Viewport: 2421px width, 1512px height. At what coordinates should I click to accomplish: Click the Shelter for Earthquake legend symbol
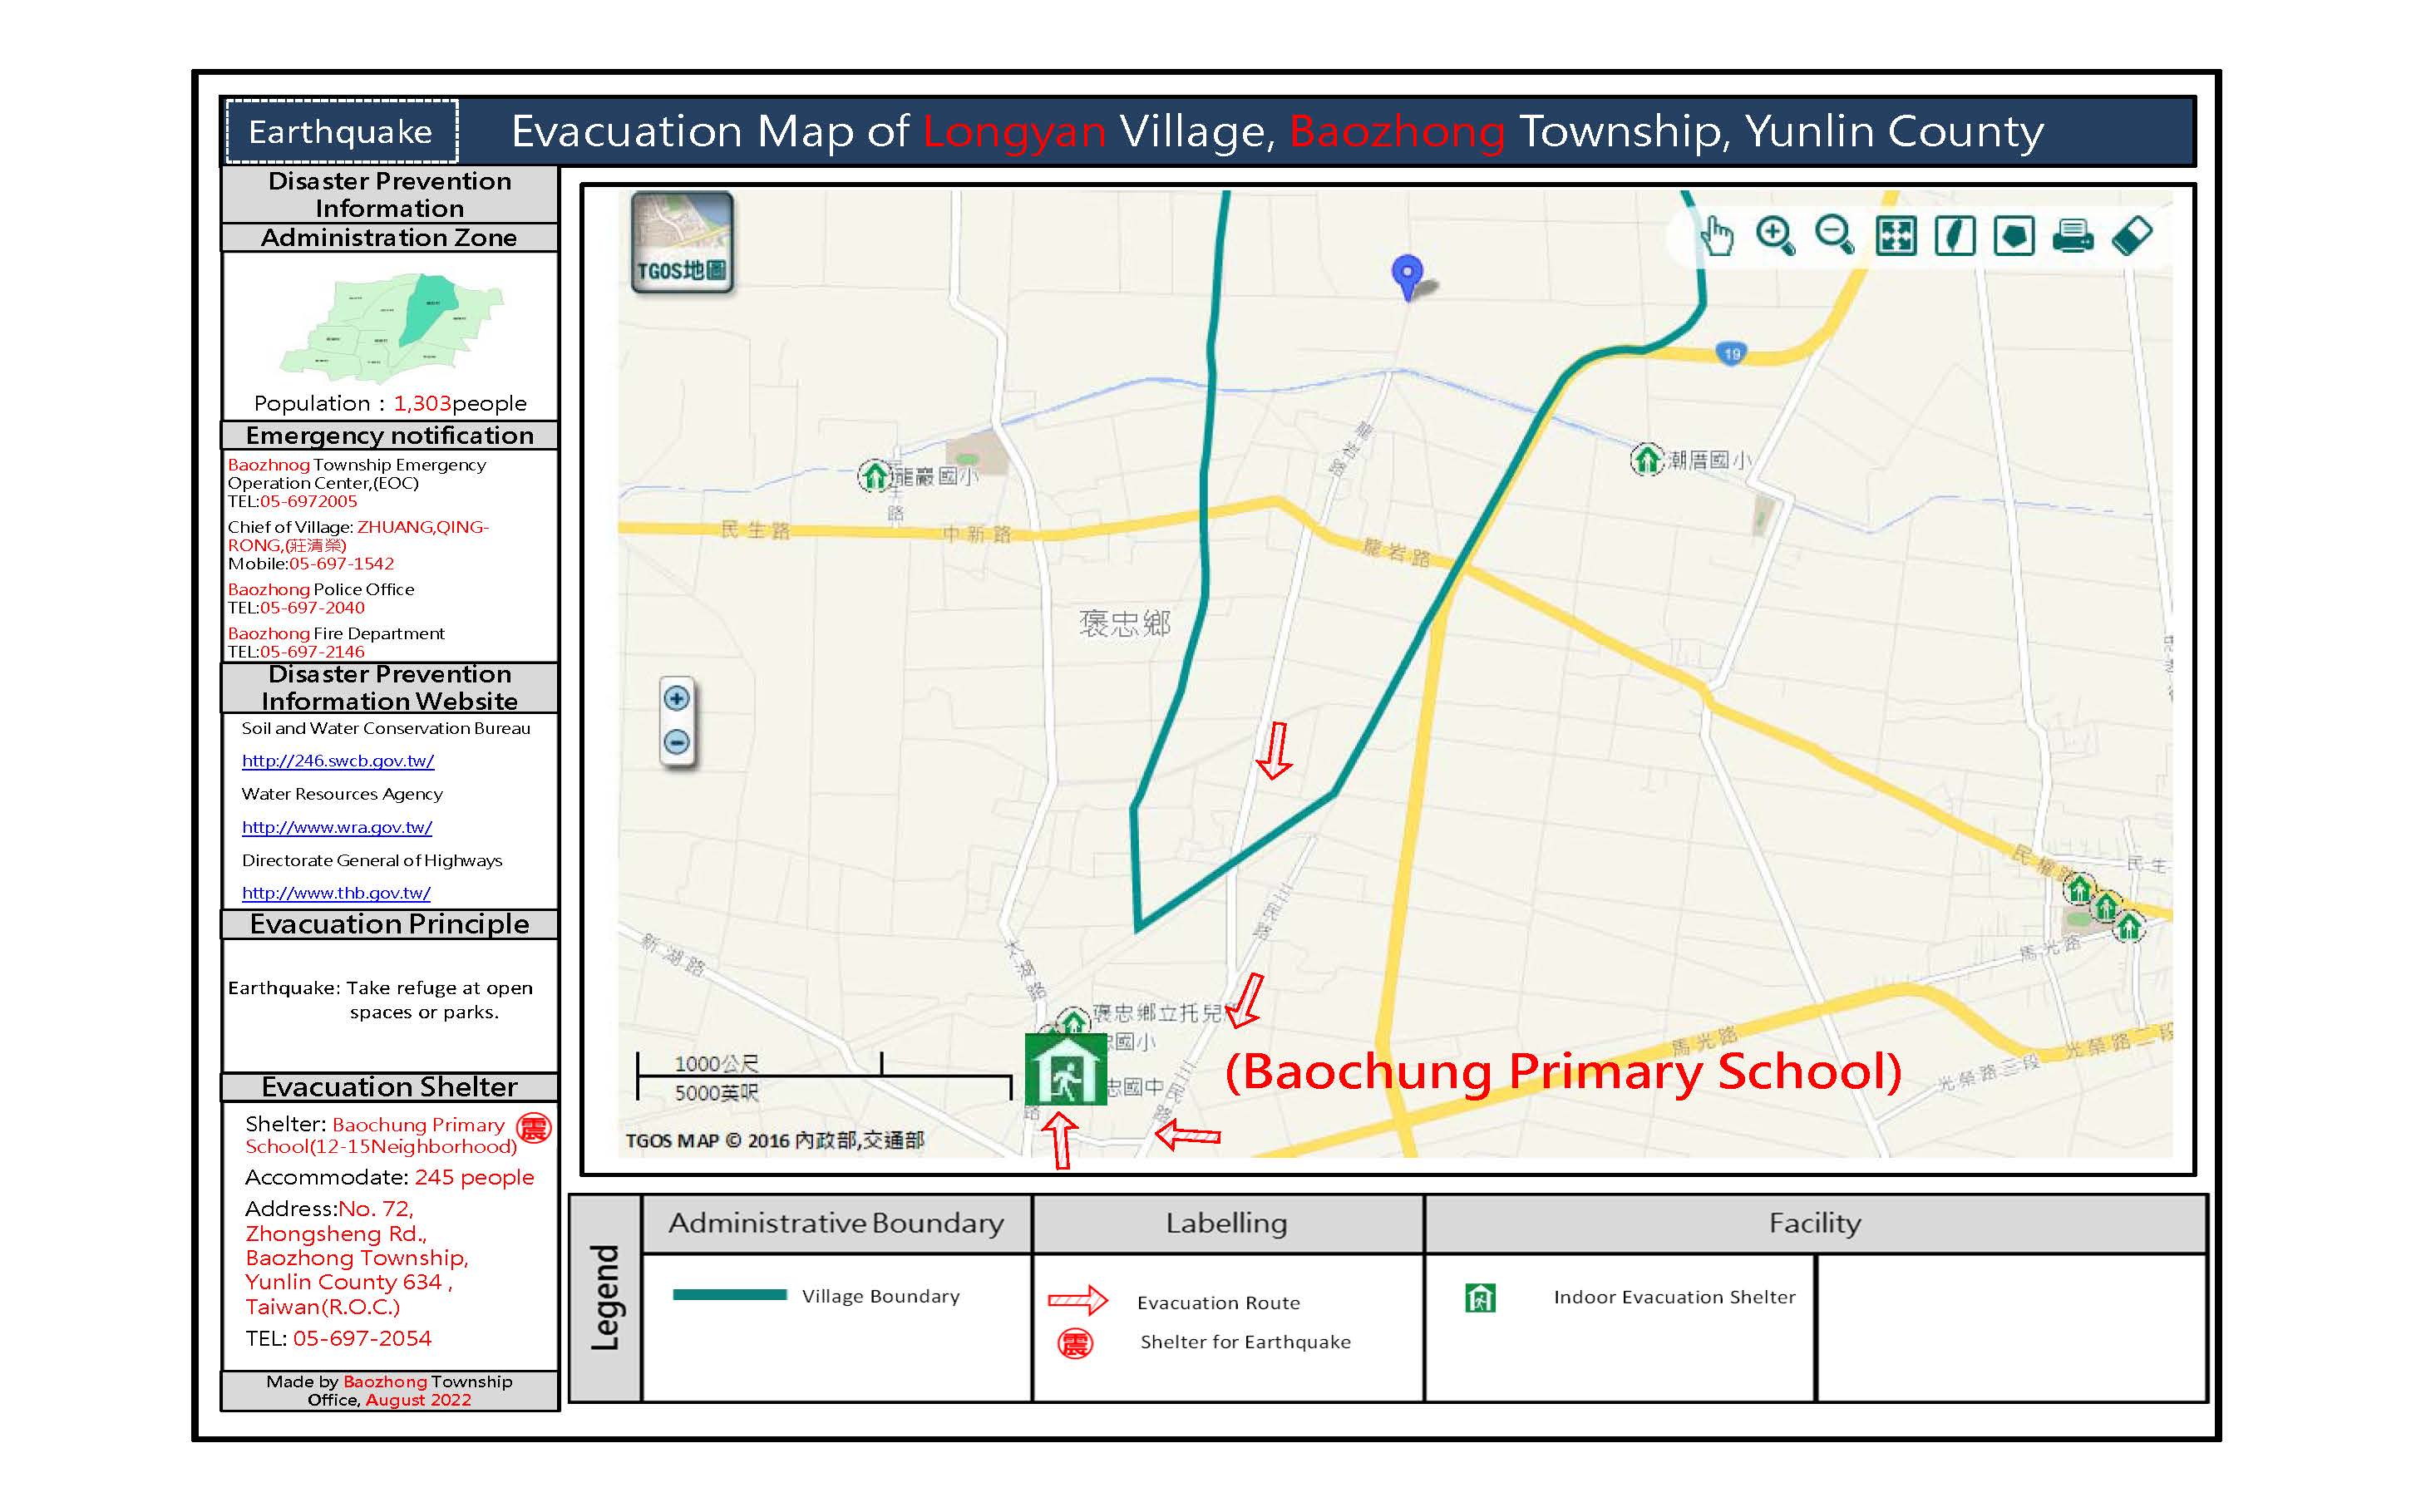click(1075, 1344)
